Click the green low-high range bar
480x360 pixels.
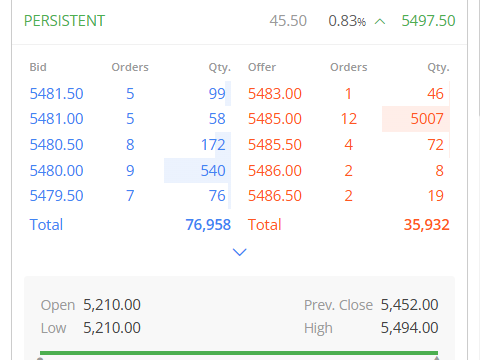239,353
